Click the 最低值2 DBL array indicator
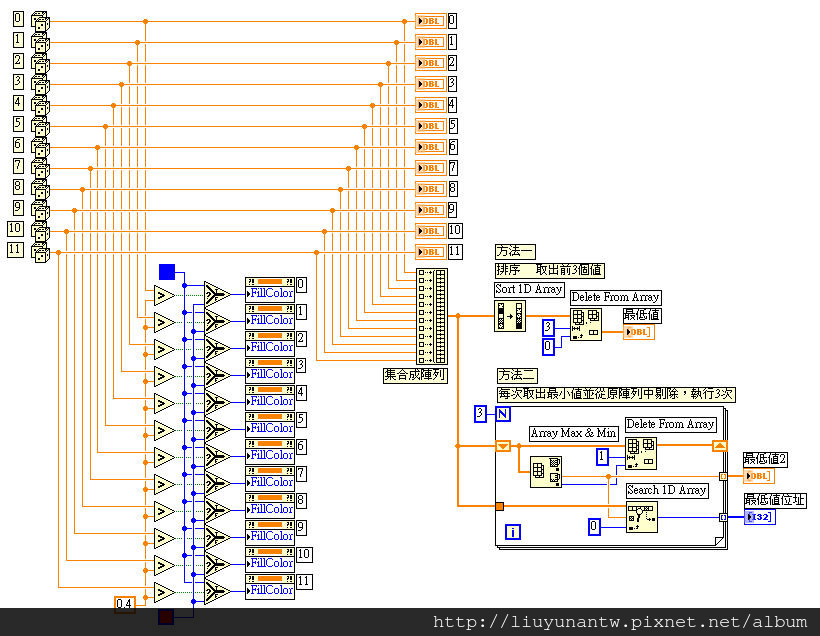This screenshot has height=636, width=820. (759, 476)
